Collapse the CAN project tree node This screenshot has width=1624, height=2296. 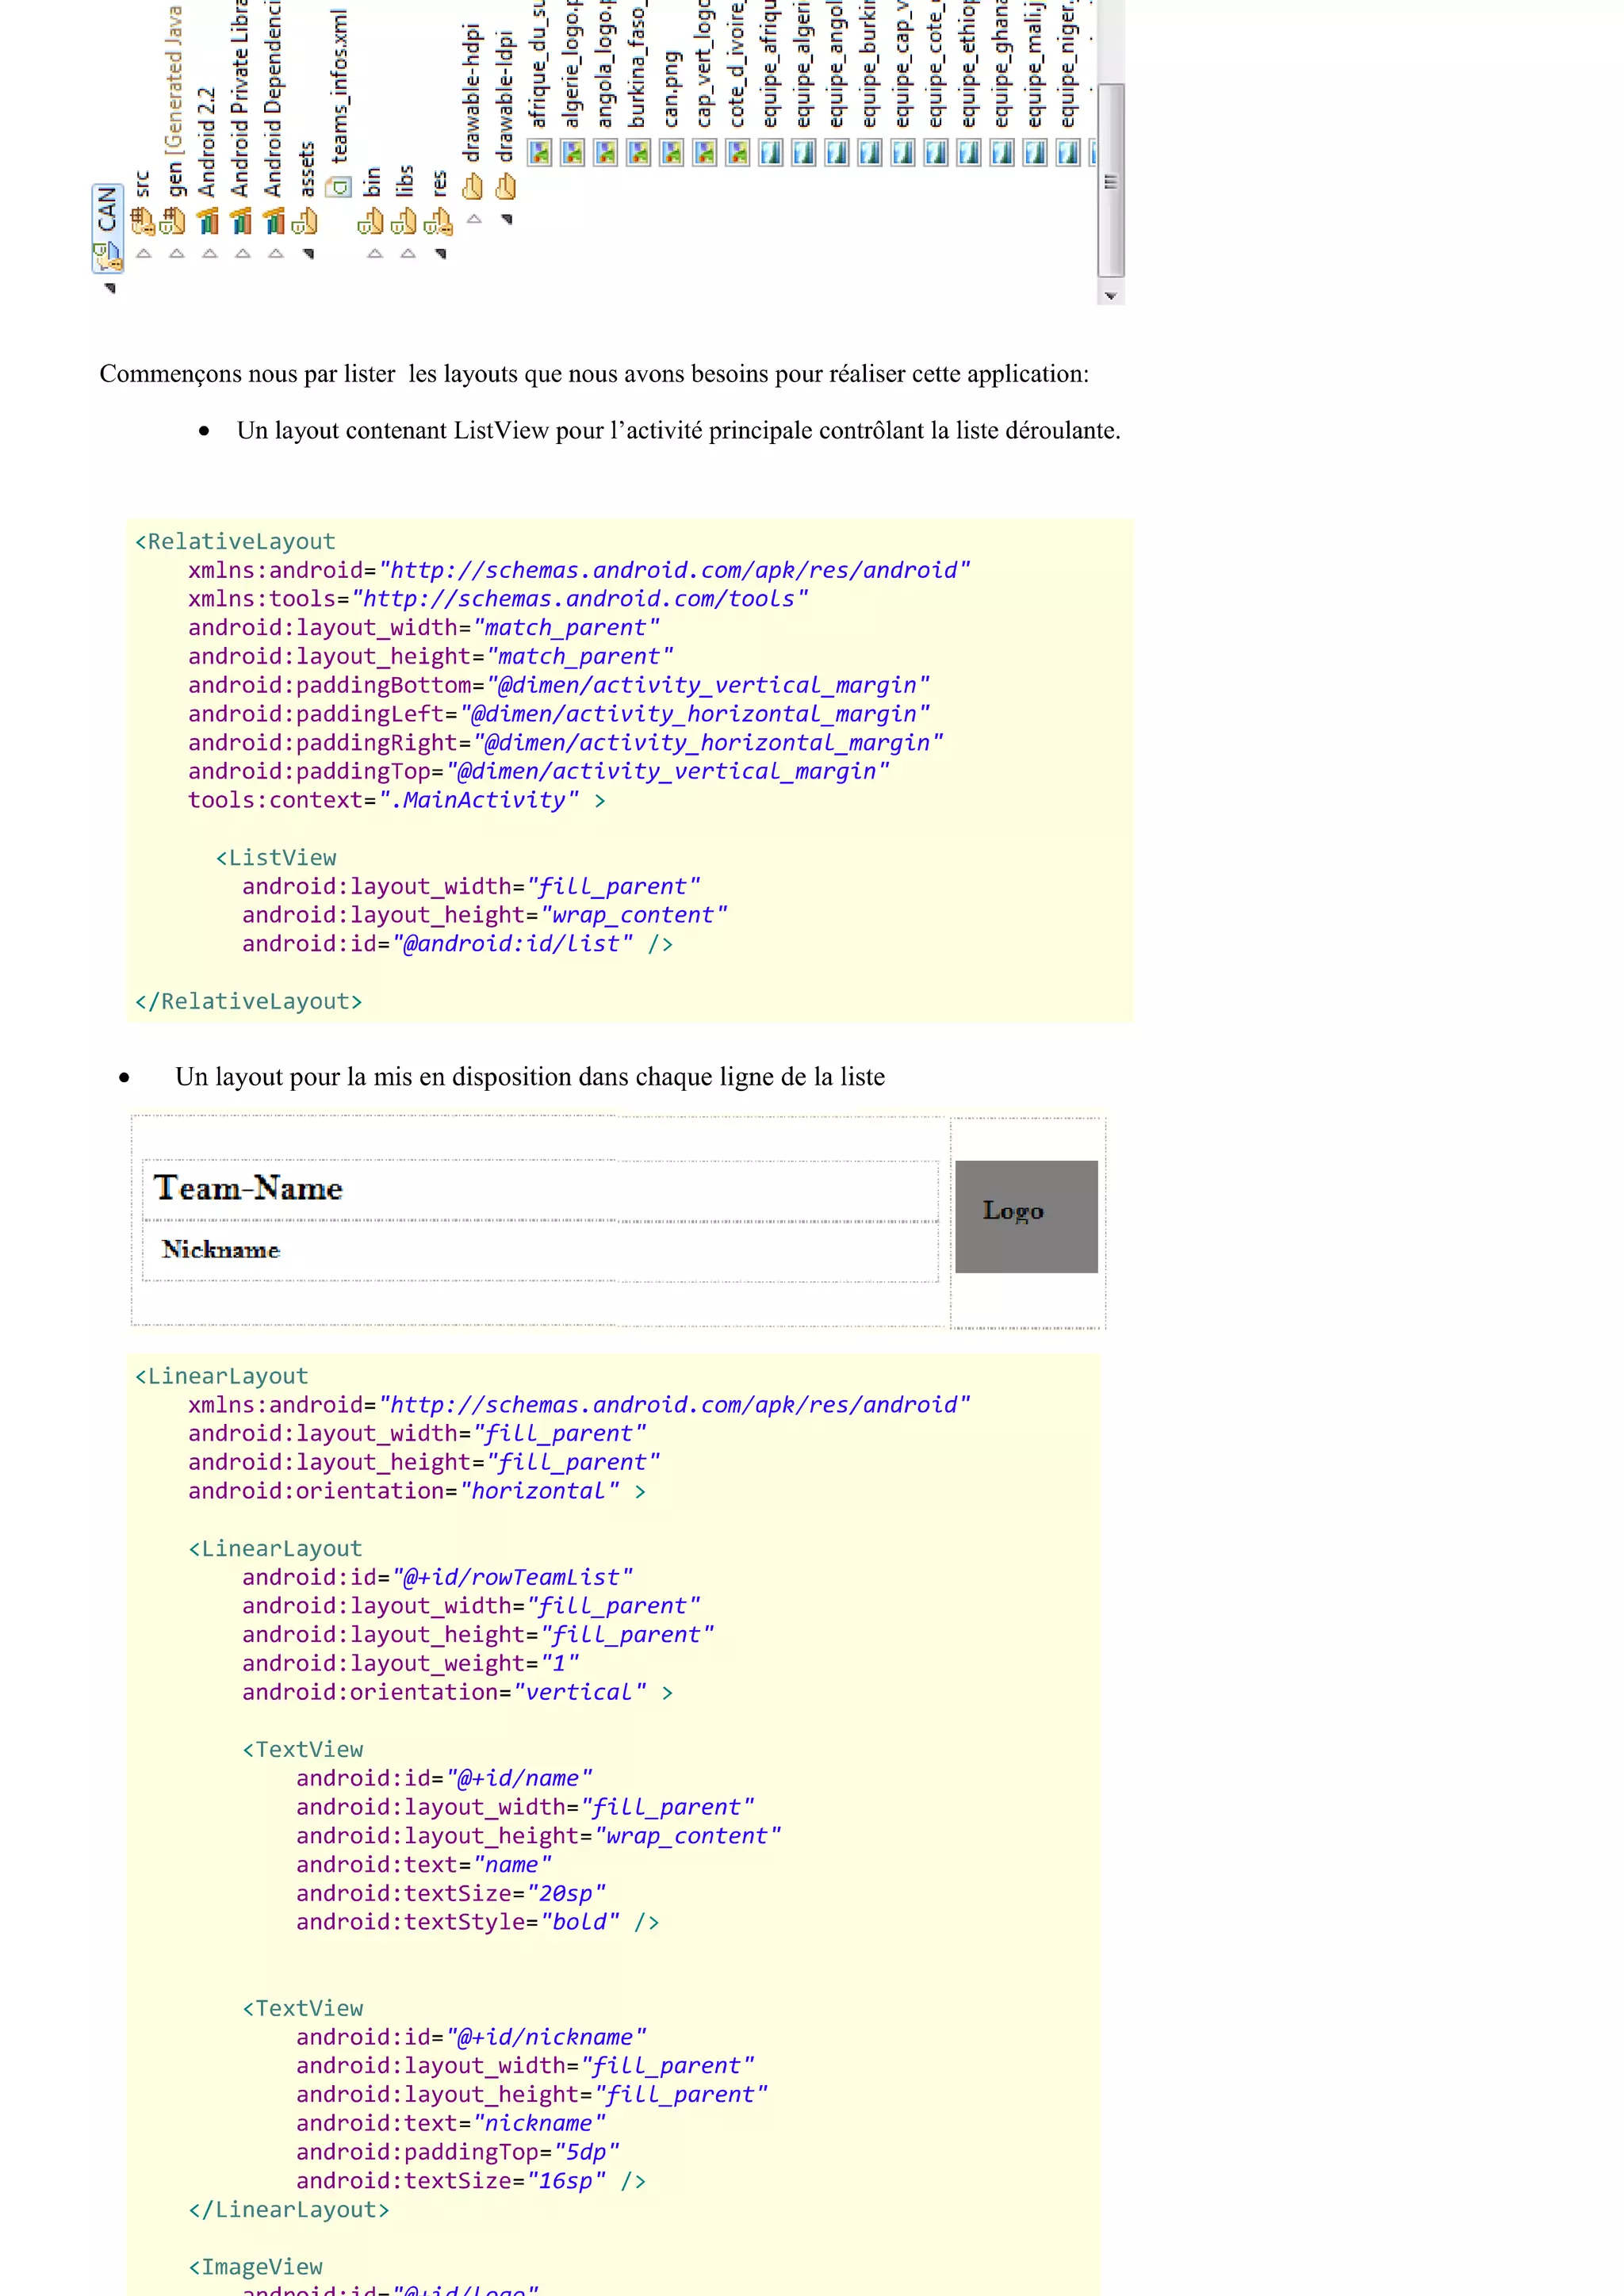pos(110,288)
